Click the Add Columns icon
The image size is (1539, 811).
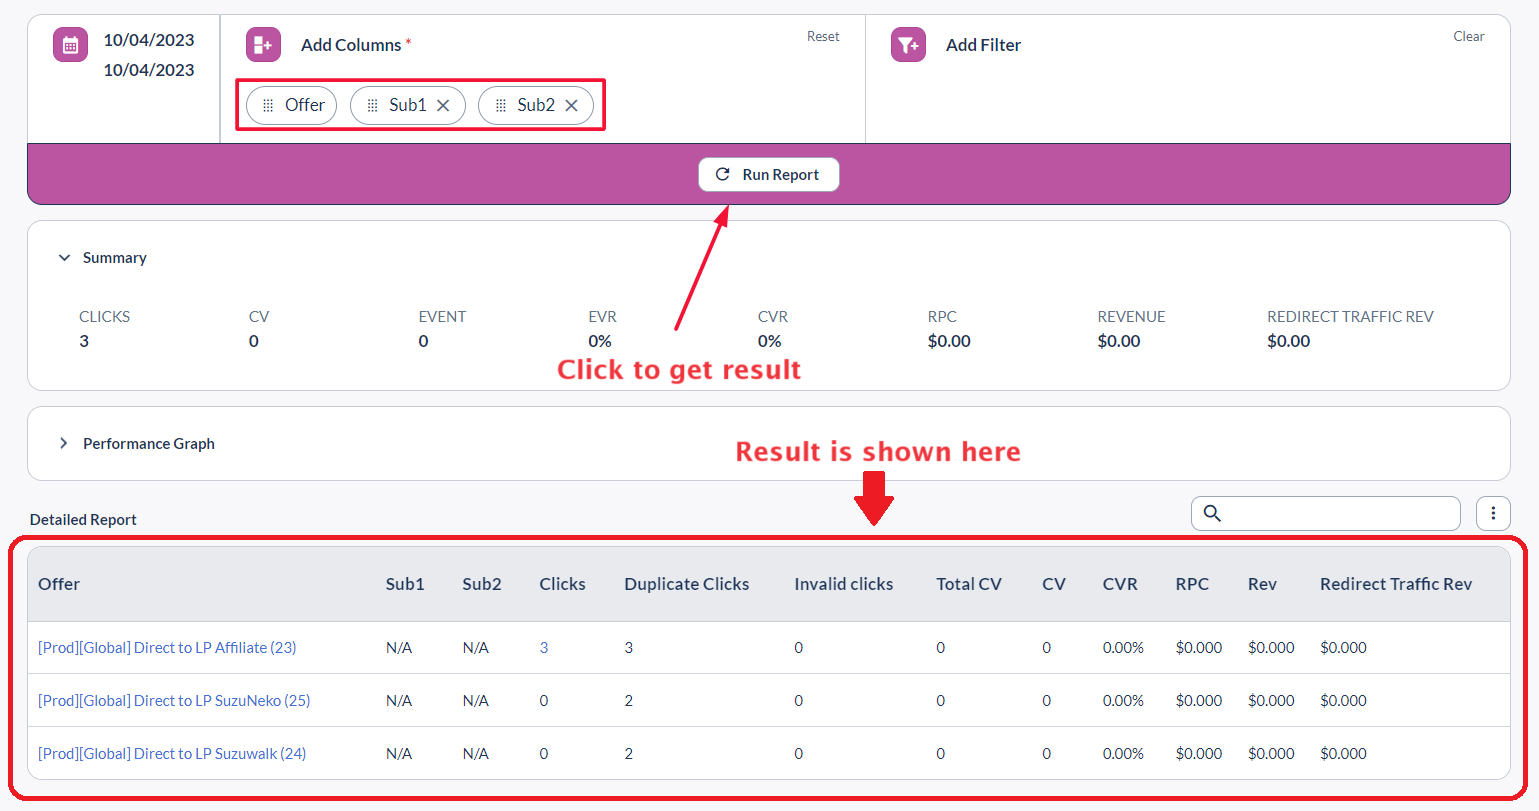tap(263, 45)
